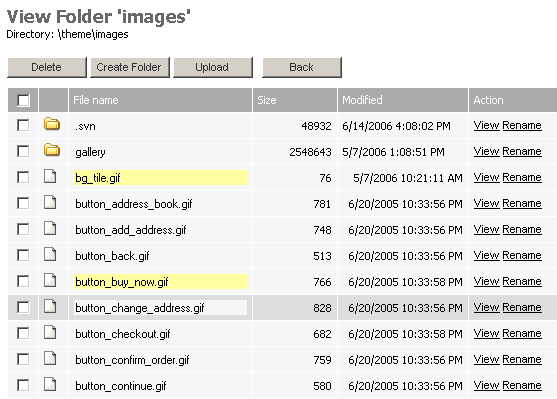The width and height of the screenshot is (557, 399).
Task: Open the Upload dialog button
Action: click(x=213, y=67)
